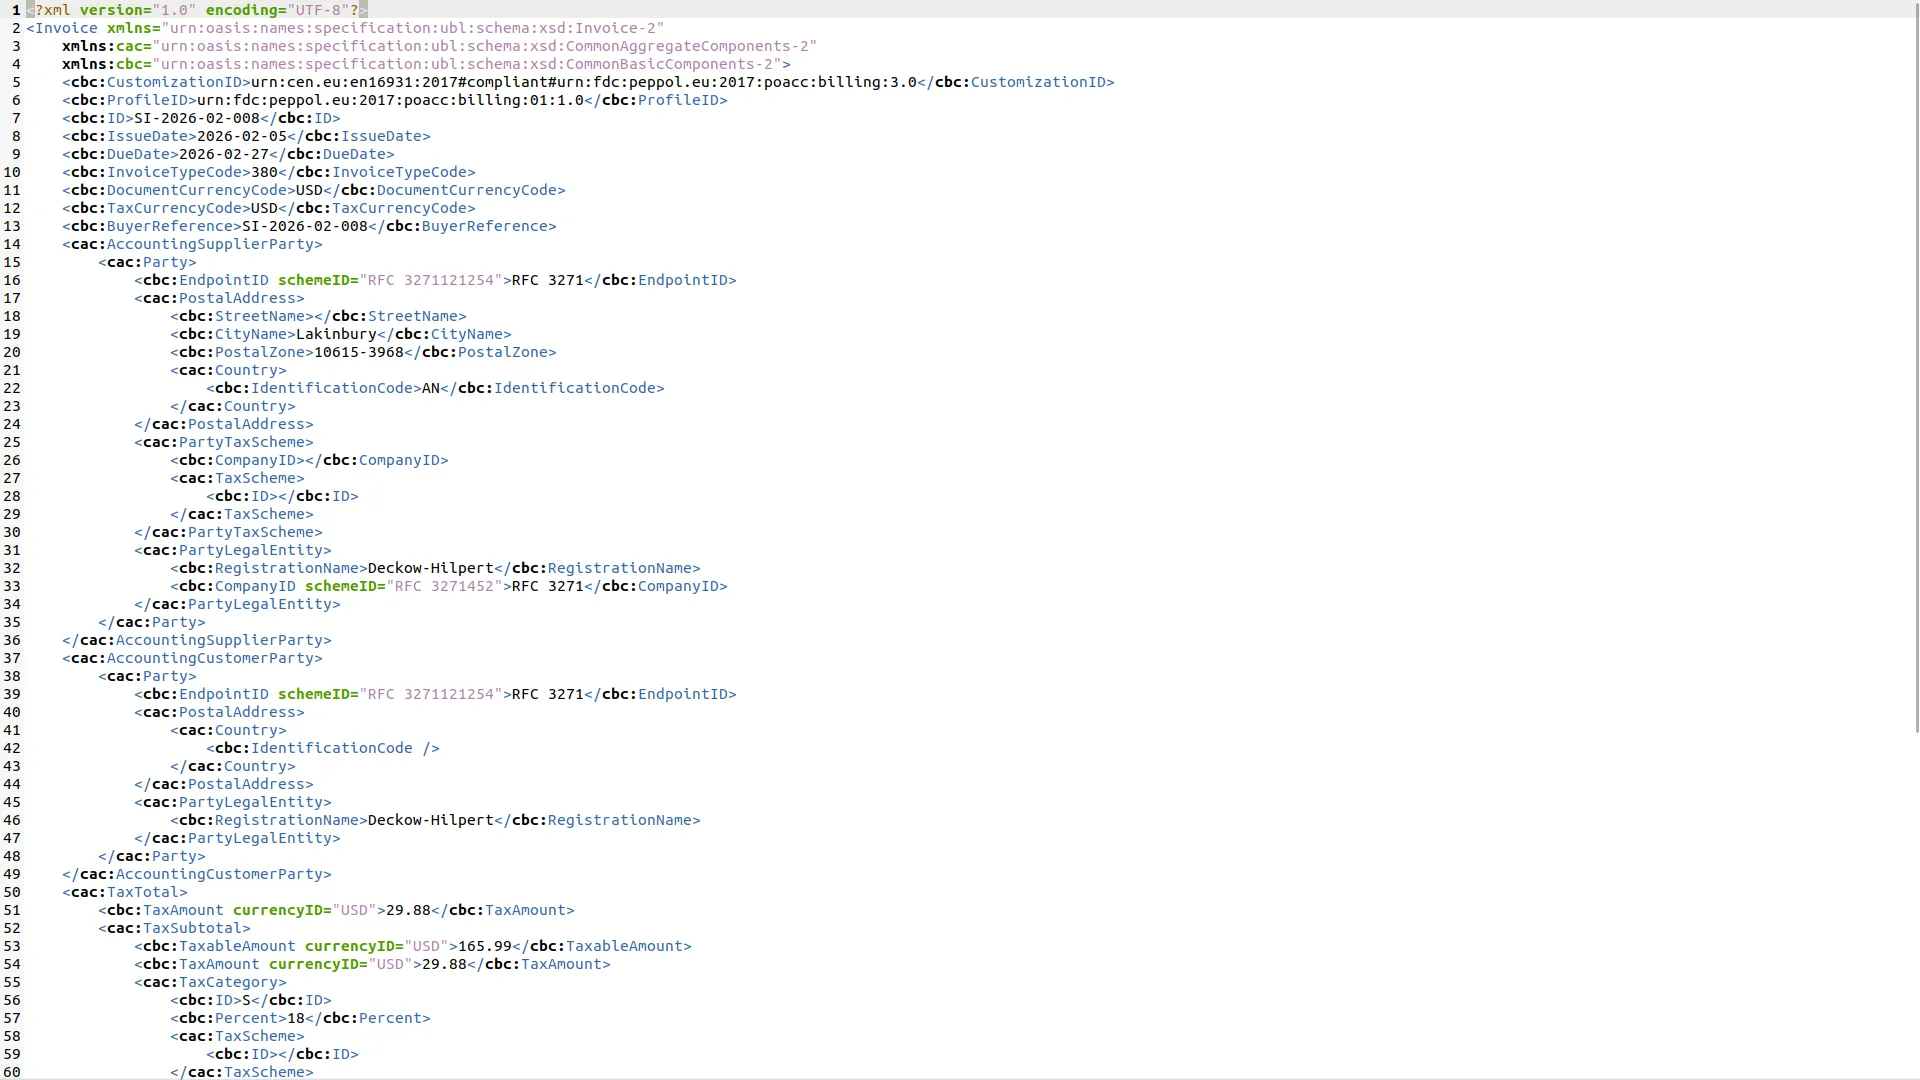Screen dimensions: 1920x1080
Task: Click Percent value 18
Action: tap(296, 1018)
